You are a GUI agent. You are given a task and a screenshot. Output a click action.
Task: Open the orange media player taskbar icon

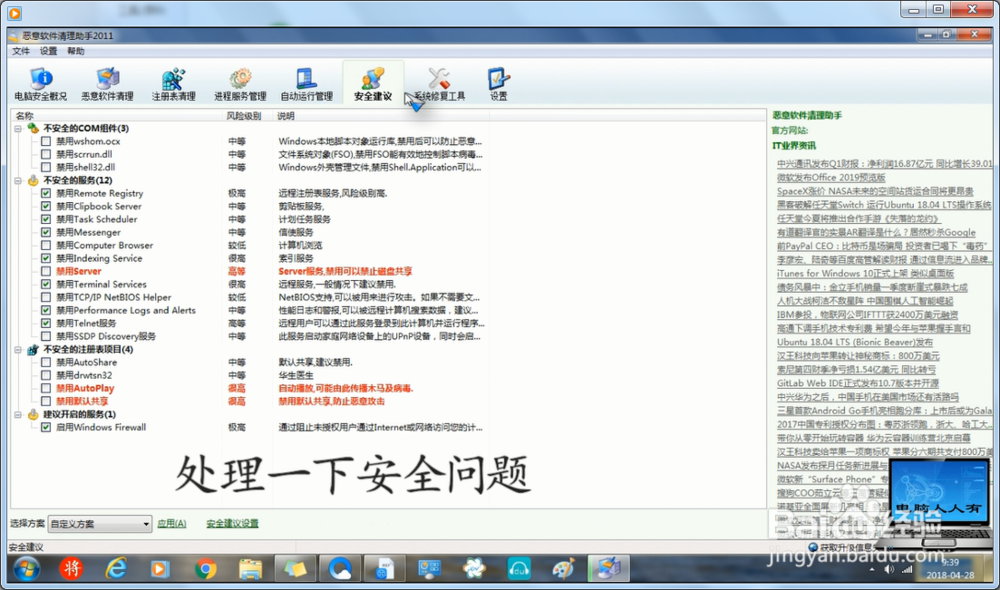(159, 568)
